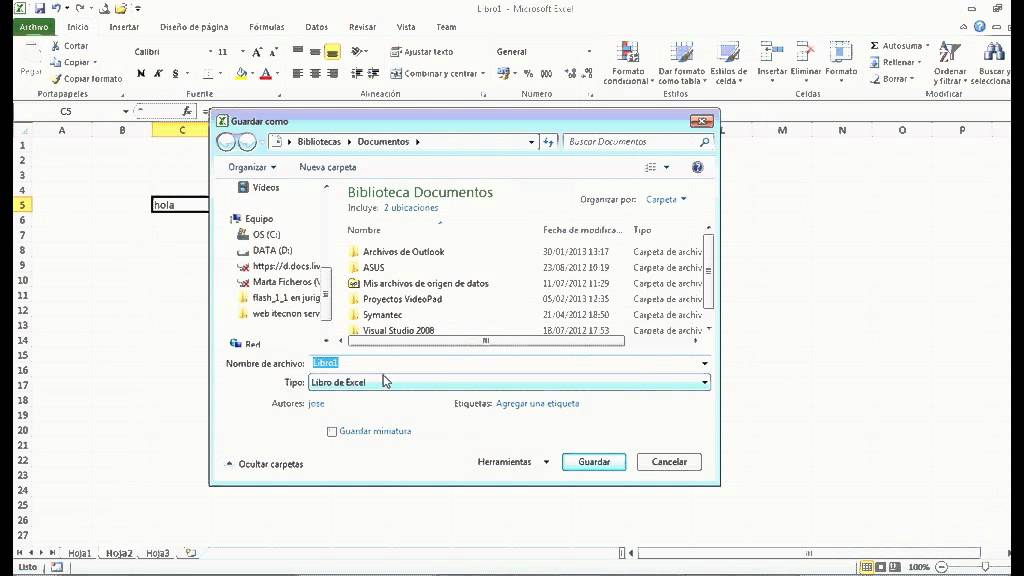Screen dimensions: 1024x576
Task: Open Dar formato como tabla gallery
Action: pos(682,63)
